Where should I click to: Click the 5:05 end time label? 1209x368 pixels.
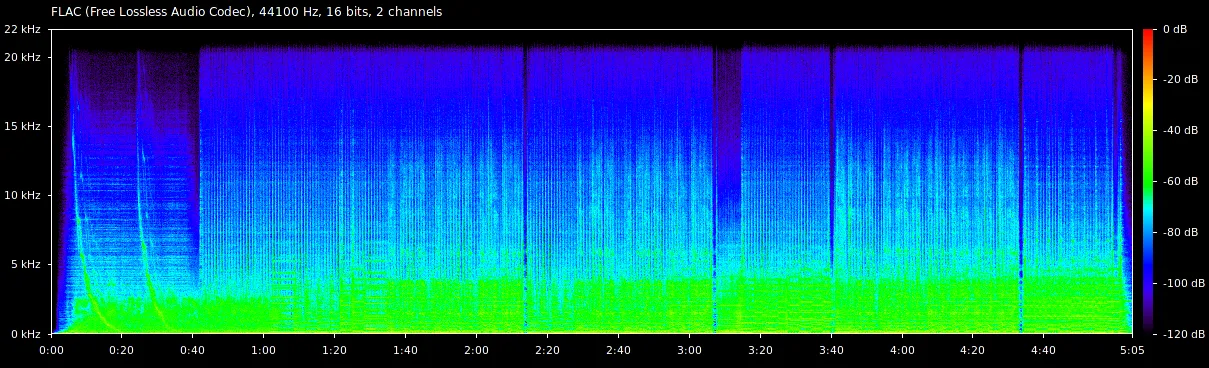pyautogui.click(x=1132, y=351)
